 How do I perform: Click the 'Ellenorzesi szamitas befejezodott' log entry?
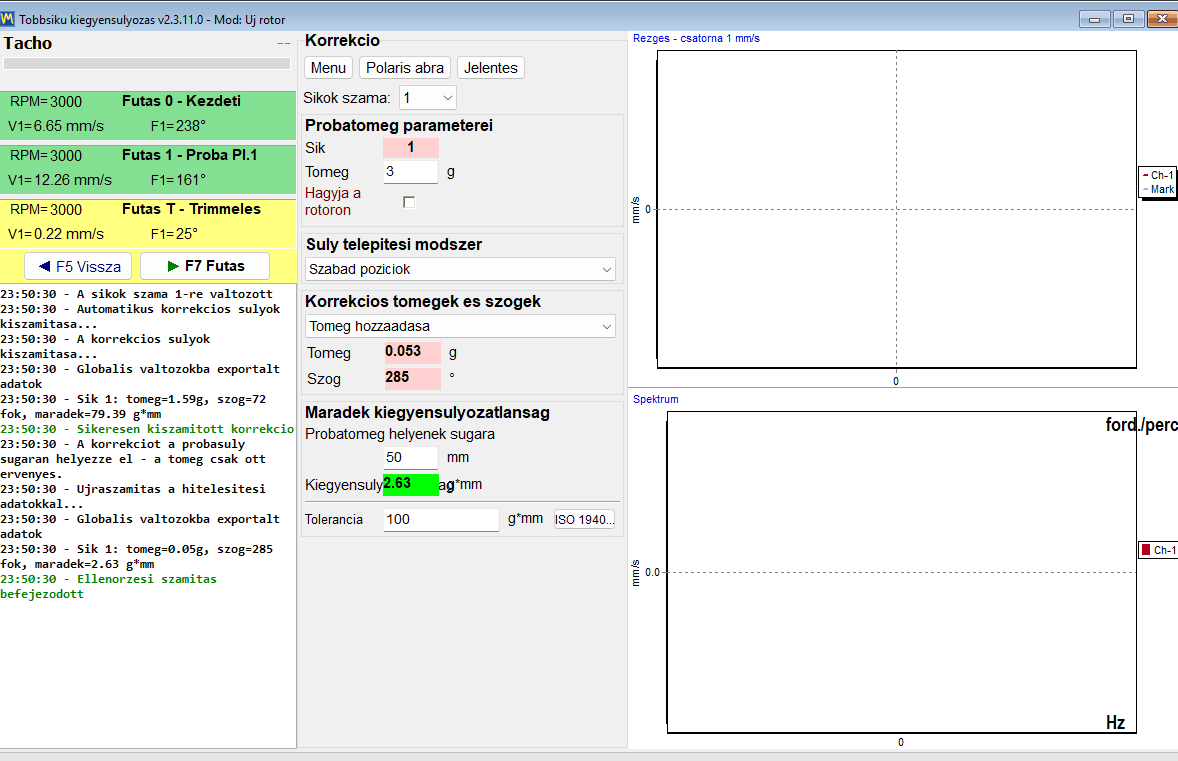pyautogui.click(x=108, y=587)
